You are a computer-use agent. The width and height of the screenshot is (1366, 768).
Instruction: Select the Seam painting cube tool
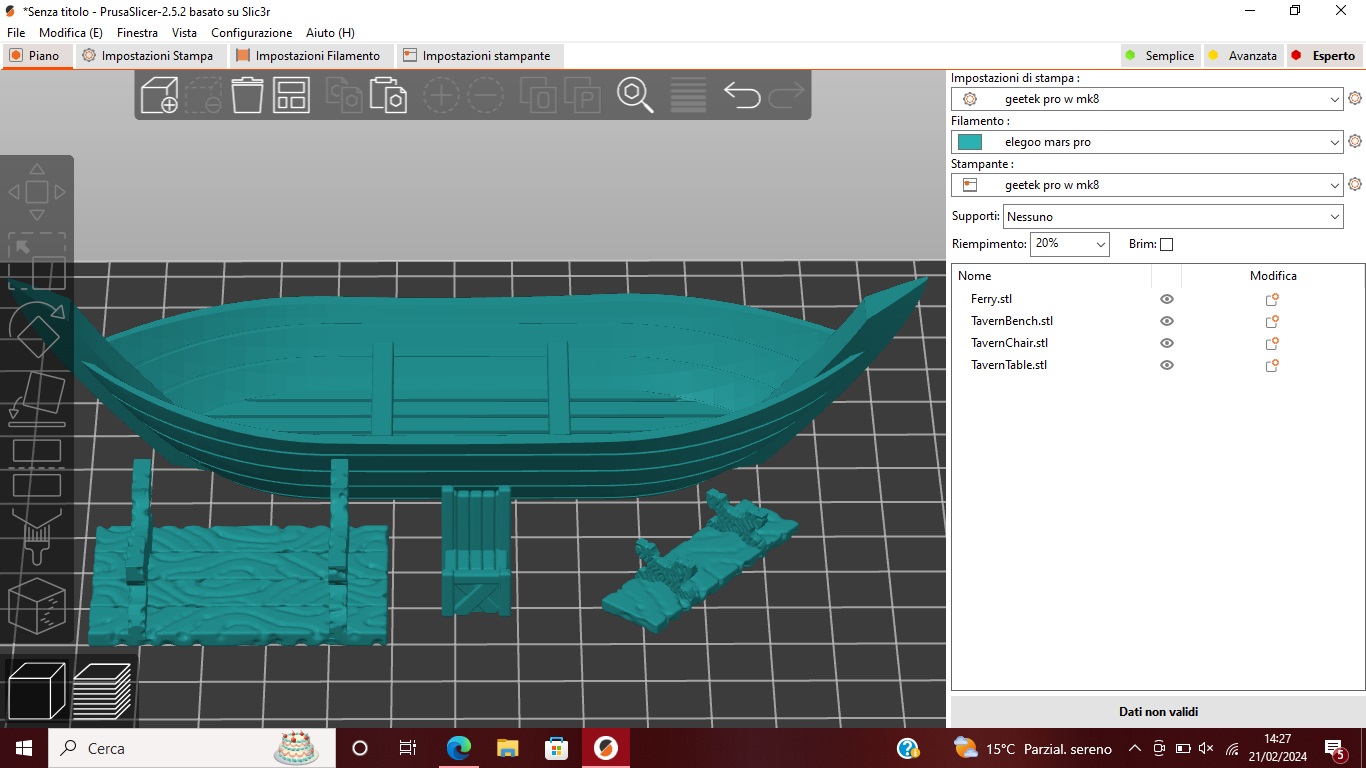[x=37, y=606]
